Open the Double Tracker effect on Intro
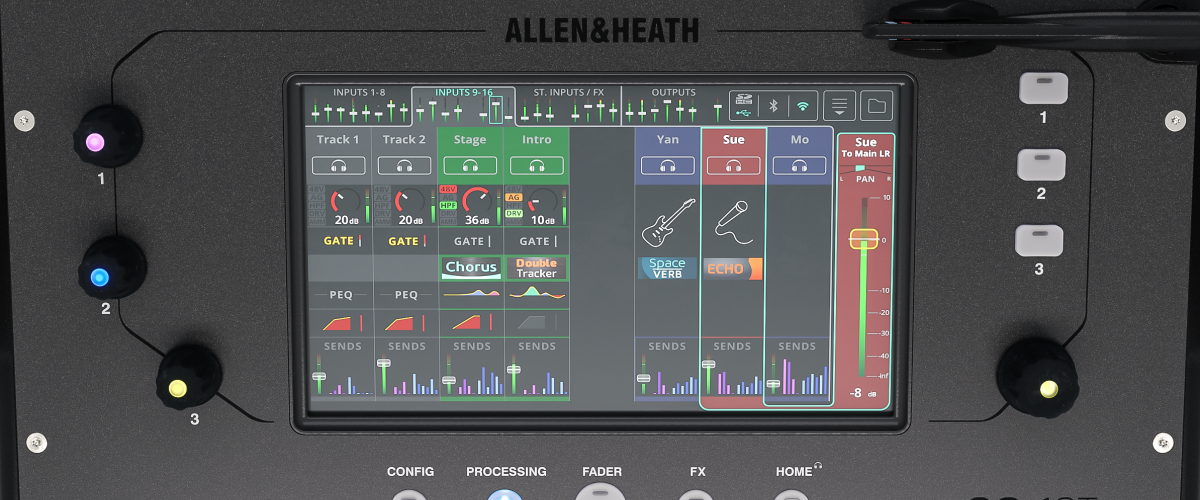The width and height of the screenshot is (1200, 500). pos(537,268)
